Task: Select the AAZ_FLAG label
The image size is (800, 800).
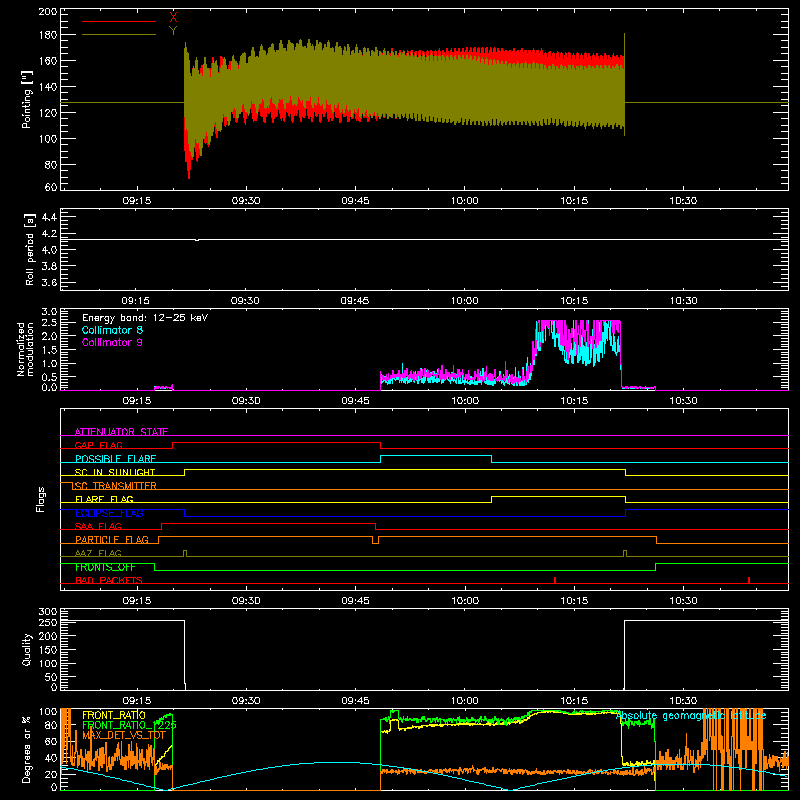Action: point(98,553)
